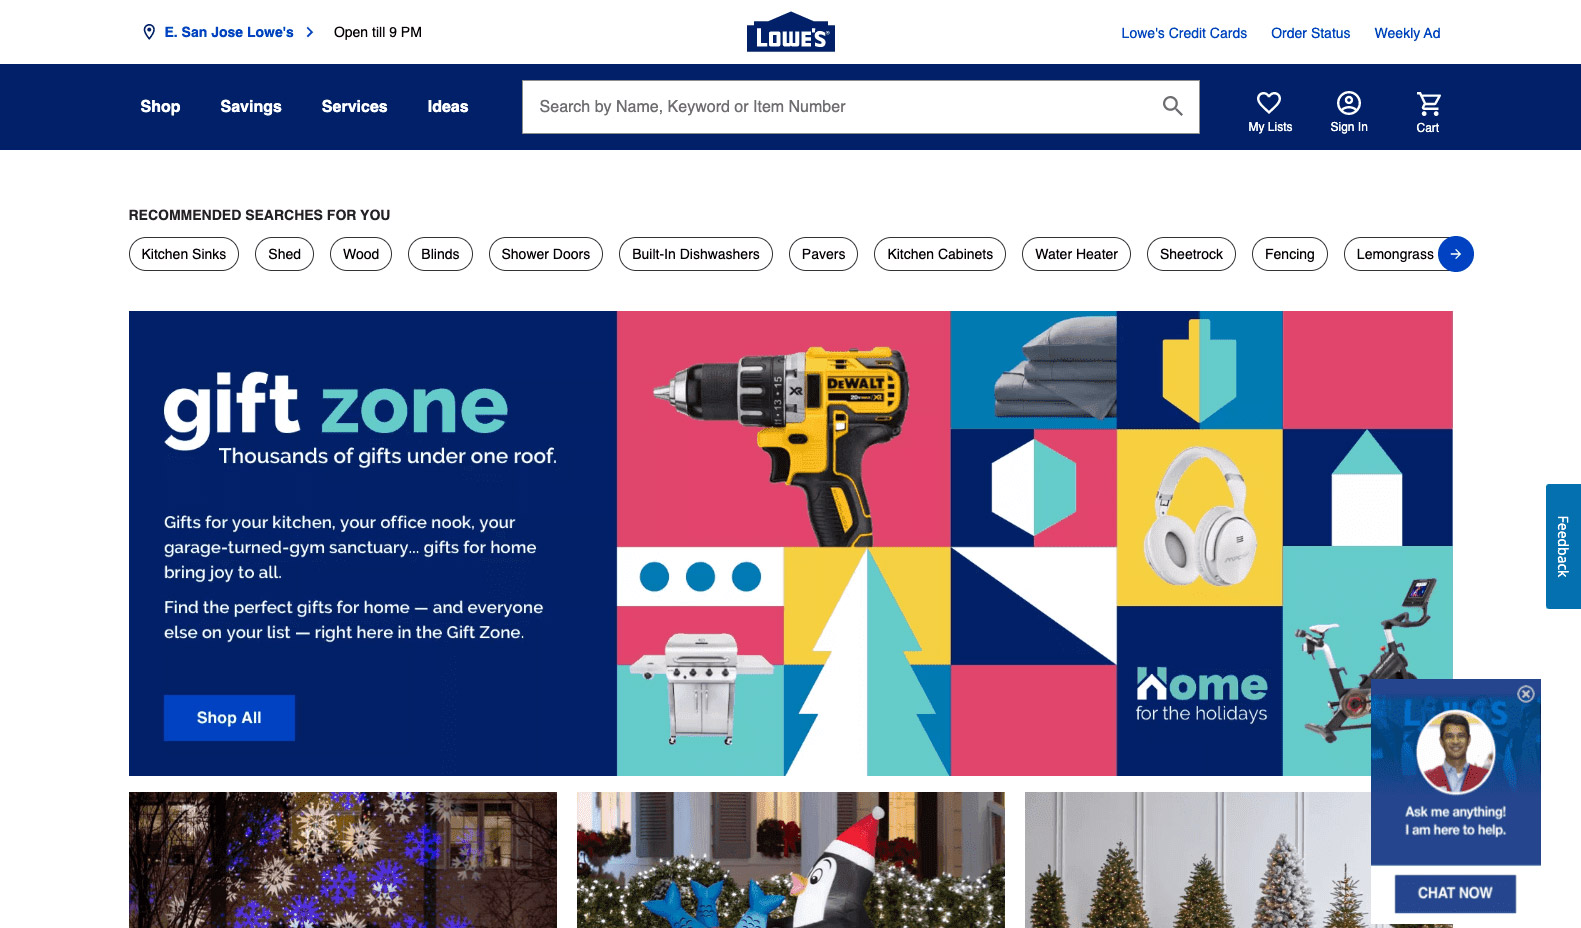Open the Services menu
The image size is (1581, 928).
[354, 107]
